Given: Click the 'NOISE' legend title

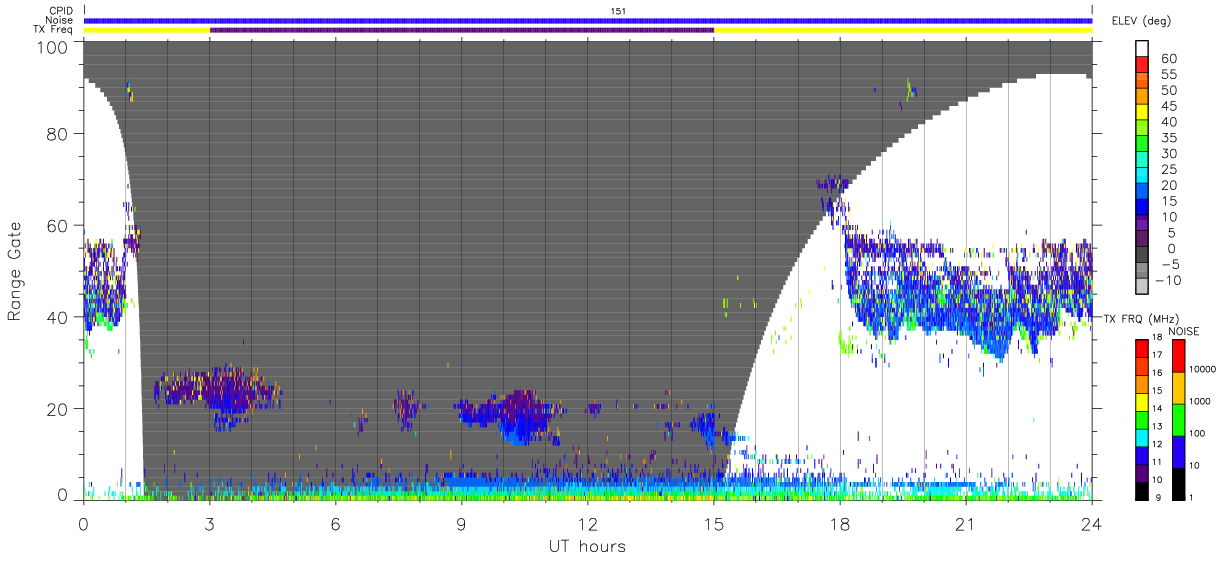Looking at the screenshot, I should (x=1182, y=331).
